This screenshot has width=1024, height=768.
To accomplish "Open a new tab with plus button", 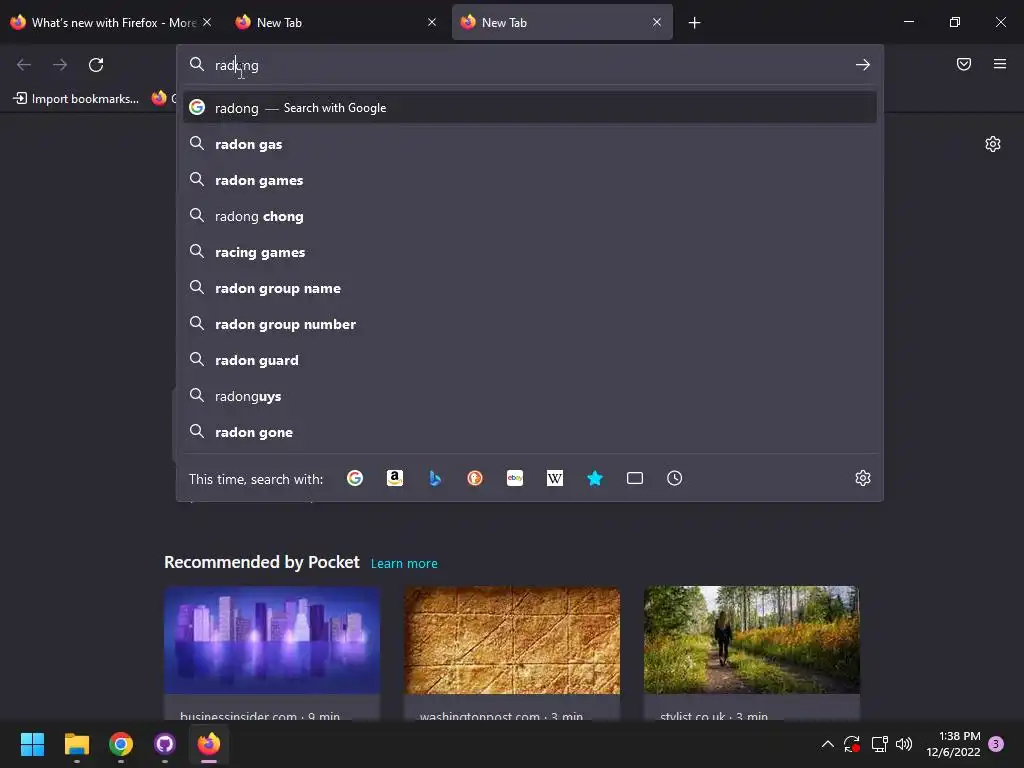I will 694,23.
